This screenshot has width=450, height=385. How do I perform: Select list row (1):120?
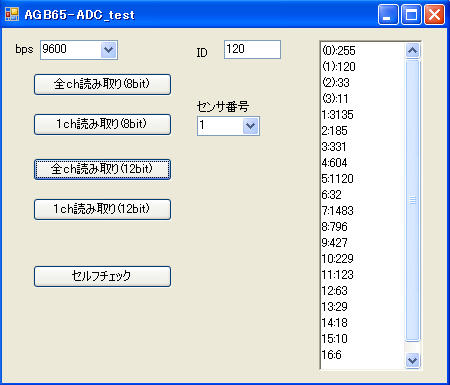pos(363,67)
